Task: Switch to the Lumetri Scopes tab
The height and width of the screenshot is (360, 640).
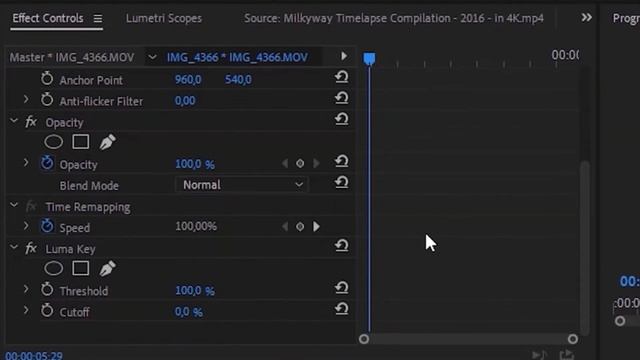Action: 164,18
